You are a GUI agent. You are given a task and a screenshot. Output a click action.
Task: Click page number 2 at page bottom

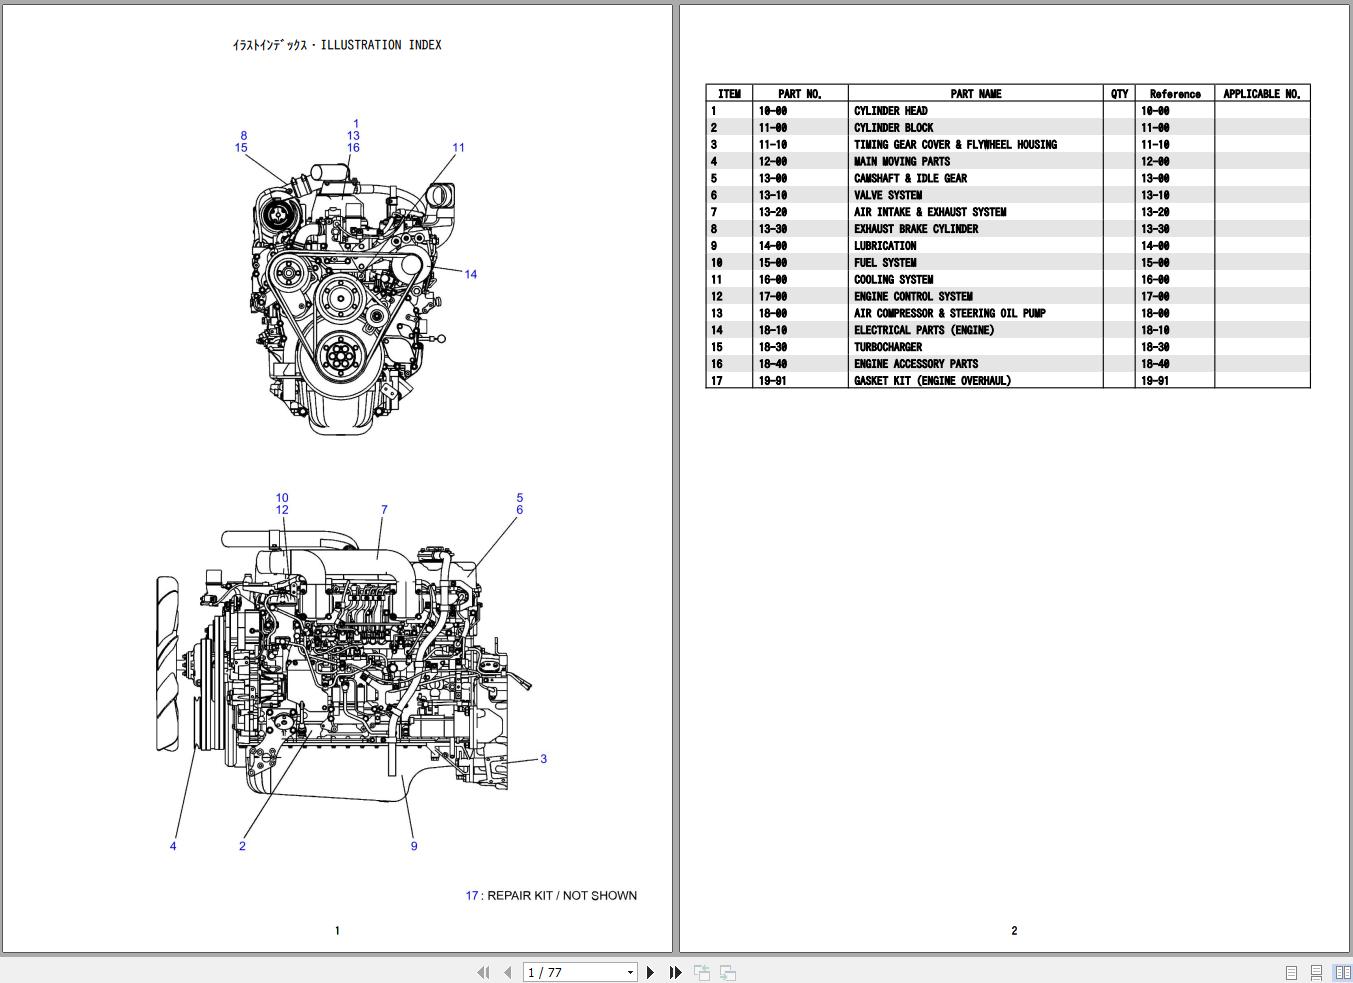pyautogui.click(x=1014, y=931)
